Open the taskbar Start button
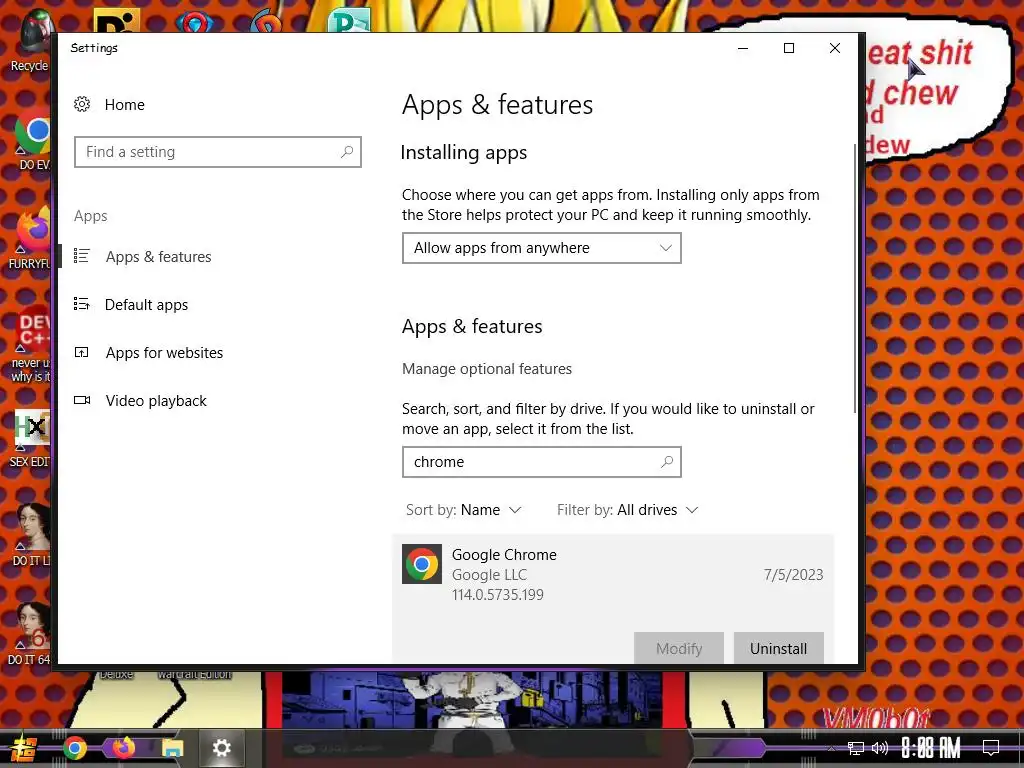1024x768 pixels. click(x=22, y=748)
